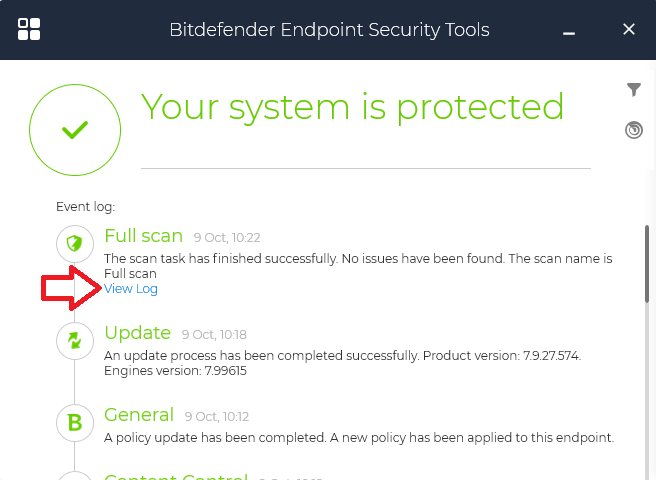Click the Full scan shield icon
Screen dimensions: 656x480
(75, 243)
